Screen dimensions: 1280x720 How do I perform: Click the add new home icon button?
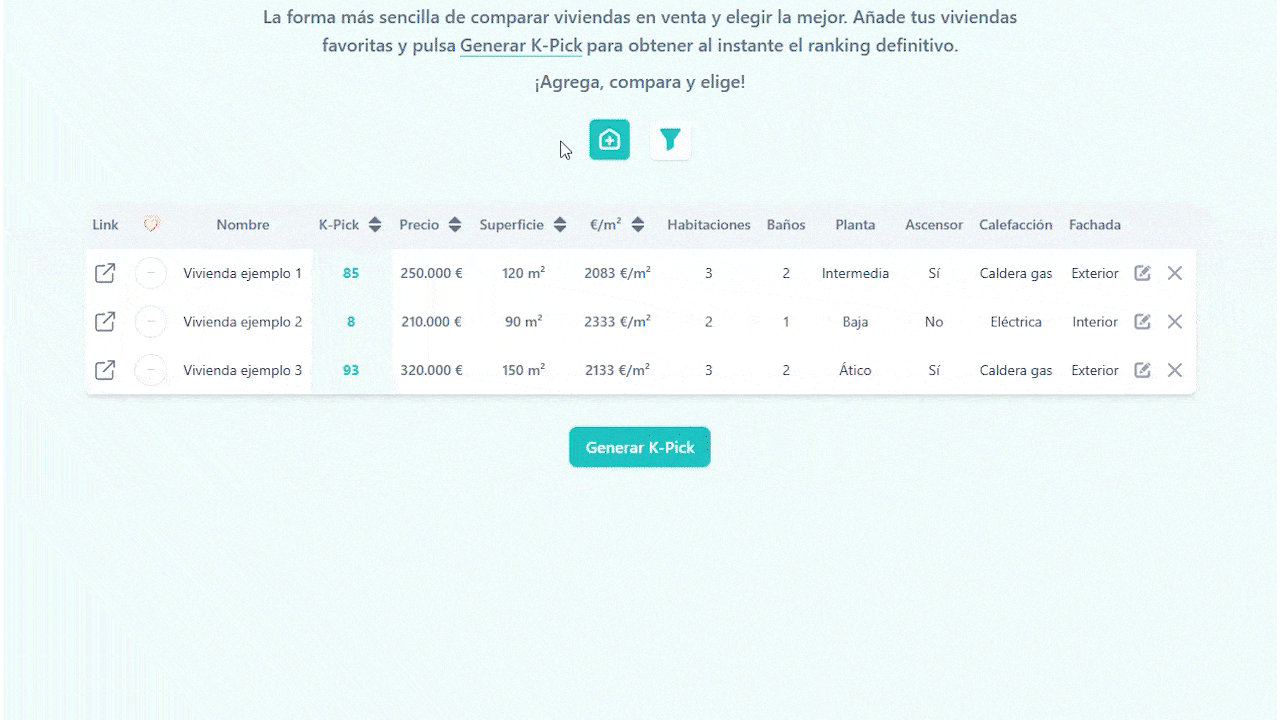(x=609, y=140)
